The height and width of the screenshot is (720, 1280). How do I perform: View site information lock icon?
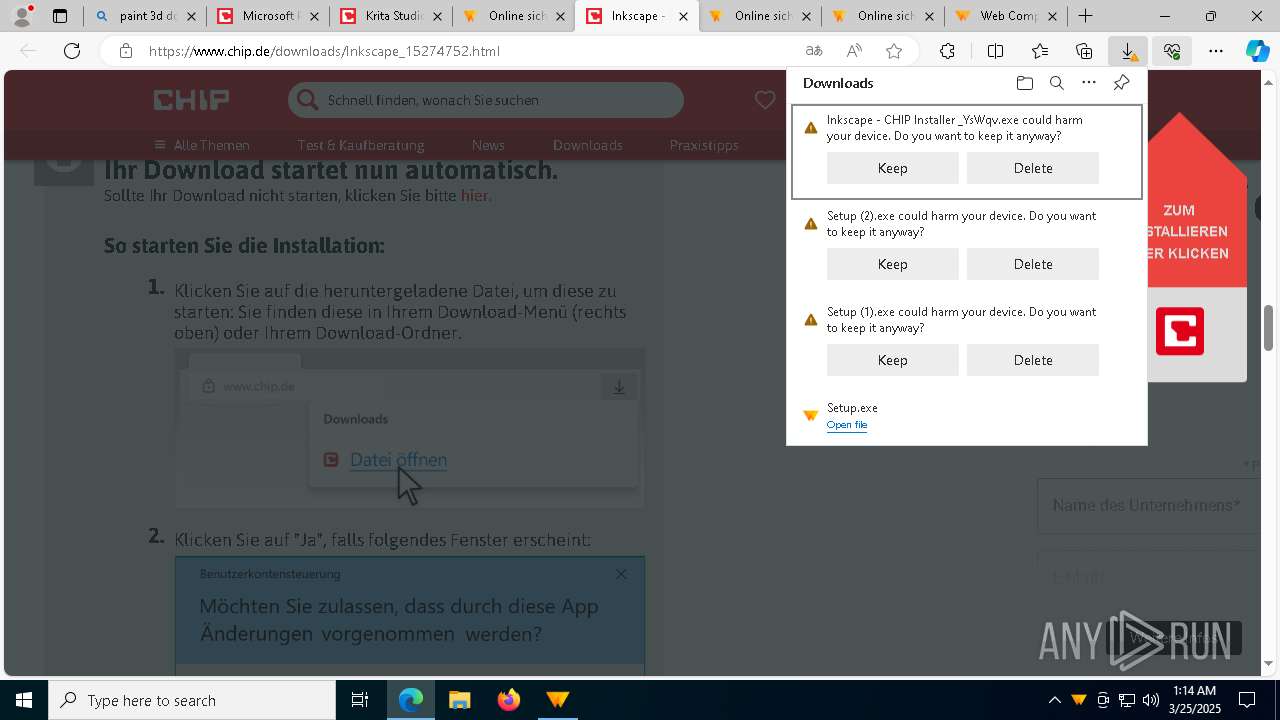(125, 51)
